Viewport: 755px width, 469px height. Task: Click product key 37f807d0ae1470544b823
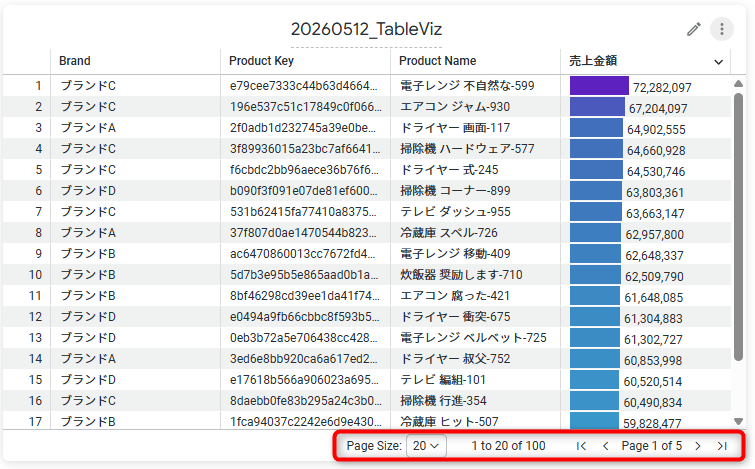click(x=303, y=233)
